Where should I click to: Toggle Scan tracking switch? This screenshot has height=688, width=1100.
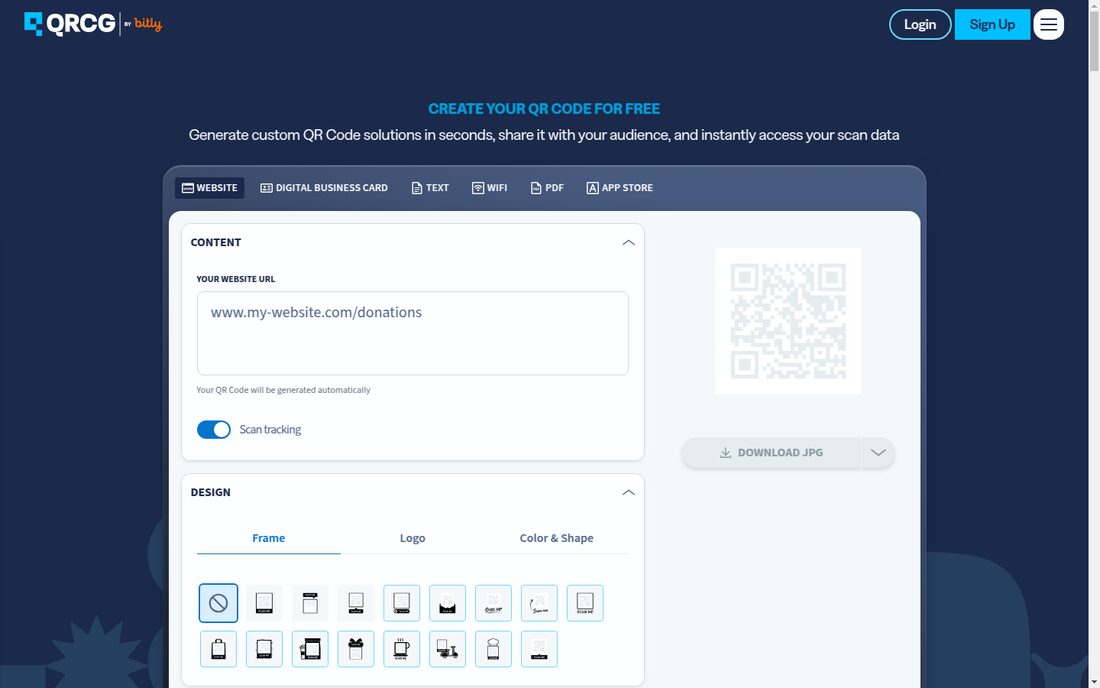click(x=213, y=429)
